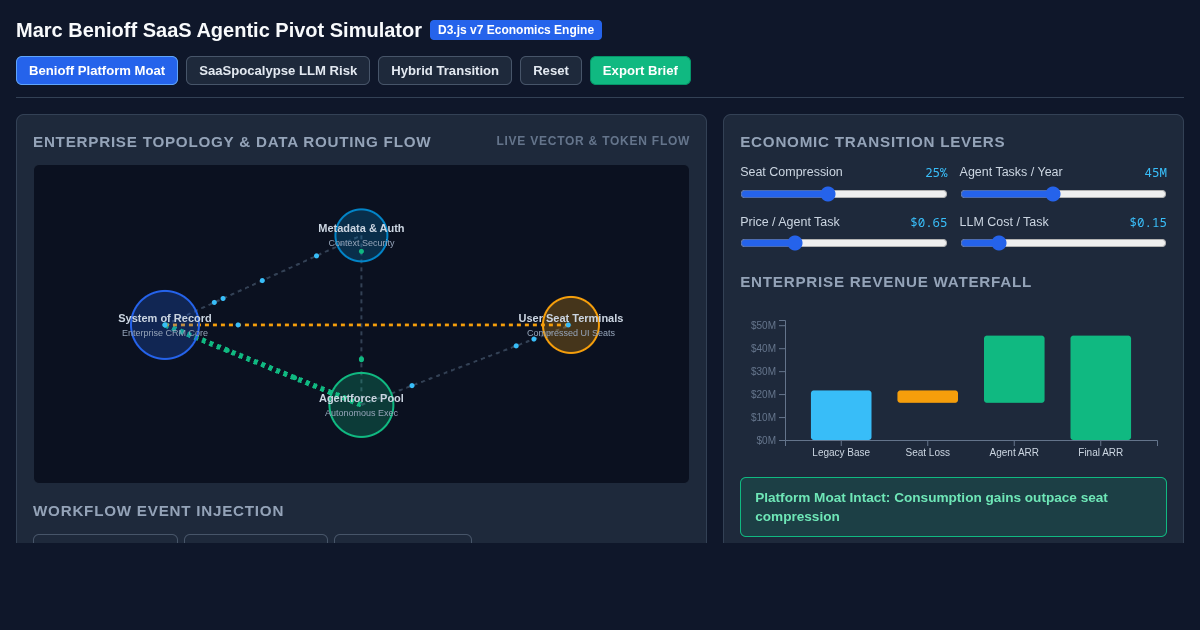Click the 25% Seat Compression value
This screenshot has width=1200, height=630.
(936, 173)
